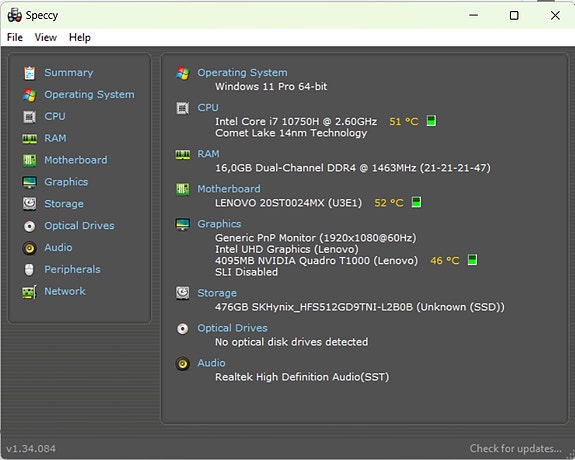Image resolution: width=575 pixels, height=460 pixels.
Task: Go to Operating System section in sidebar
Action: coord(89,95)
